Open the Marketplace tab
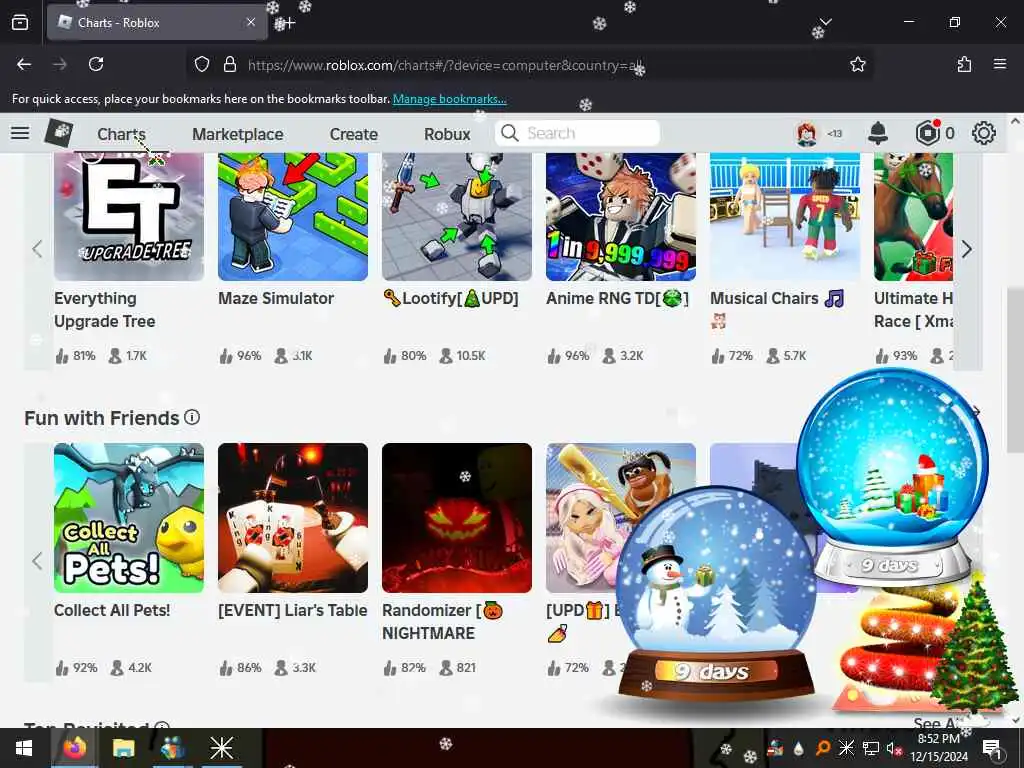This screenshot has width=1024, height=768. (238, 134)
